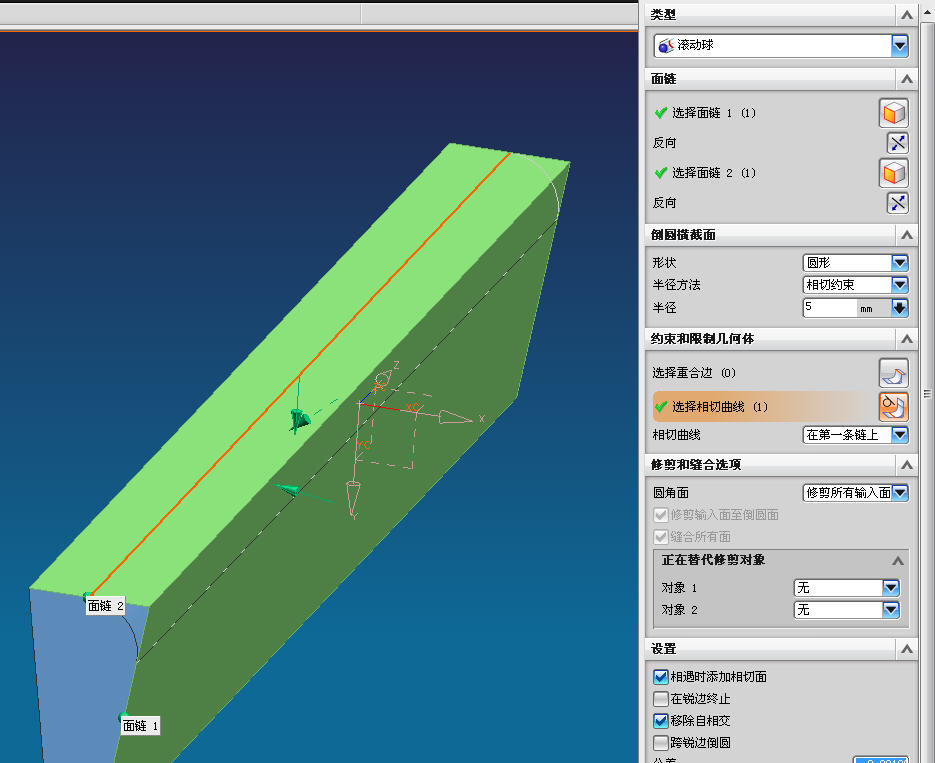Open the 类型 rolling ball dropdown
This screenshot has width=935, height=763.
(x=900, y=45)
